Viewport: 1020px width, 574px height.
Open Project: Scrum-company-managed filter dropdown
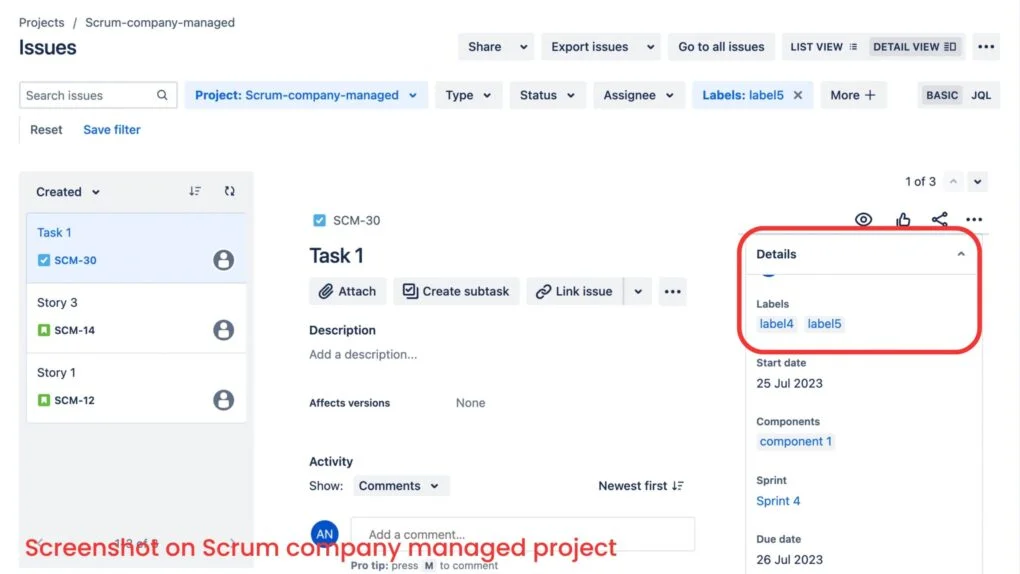coord(306,95)
